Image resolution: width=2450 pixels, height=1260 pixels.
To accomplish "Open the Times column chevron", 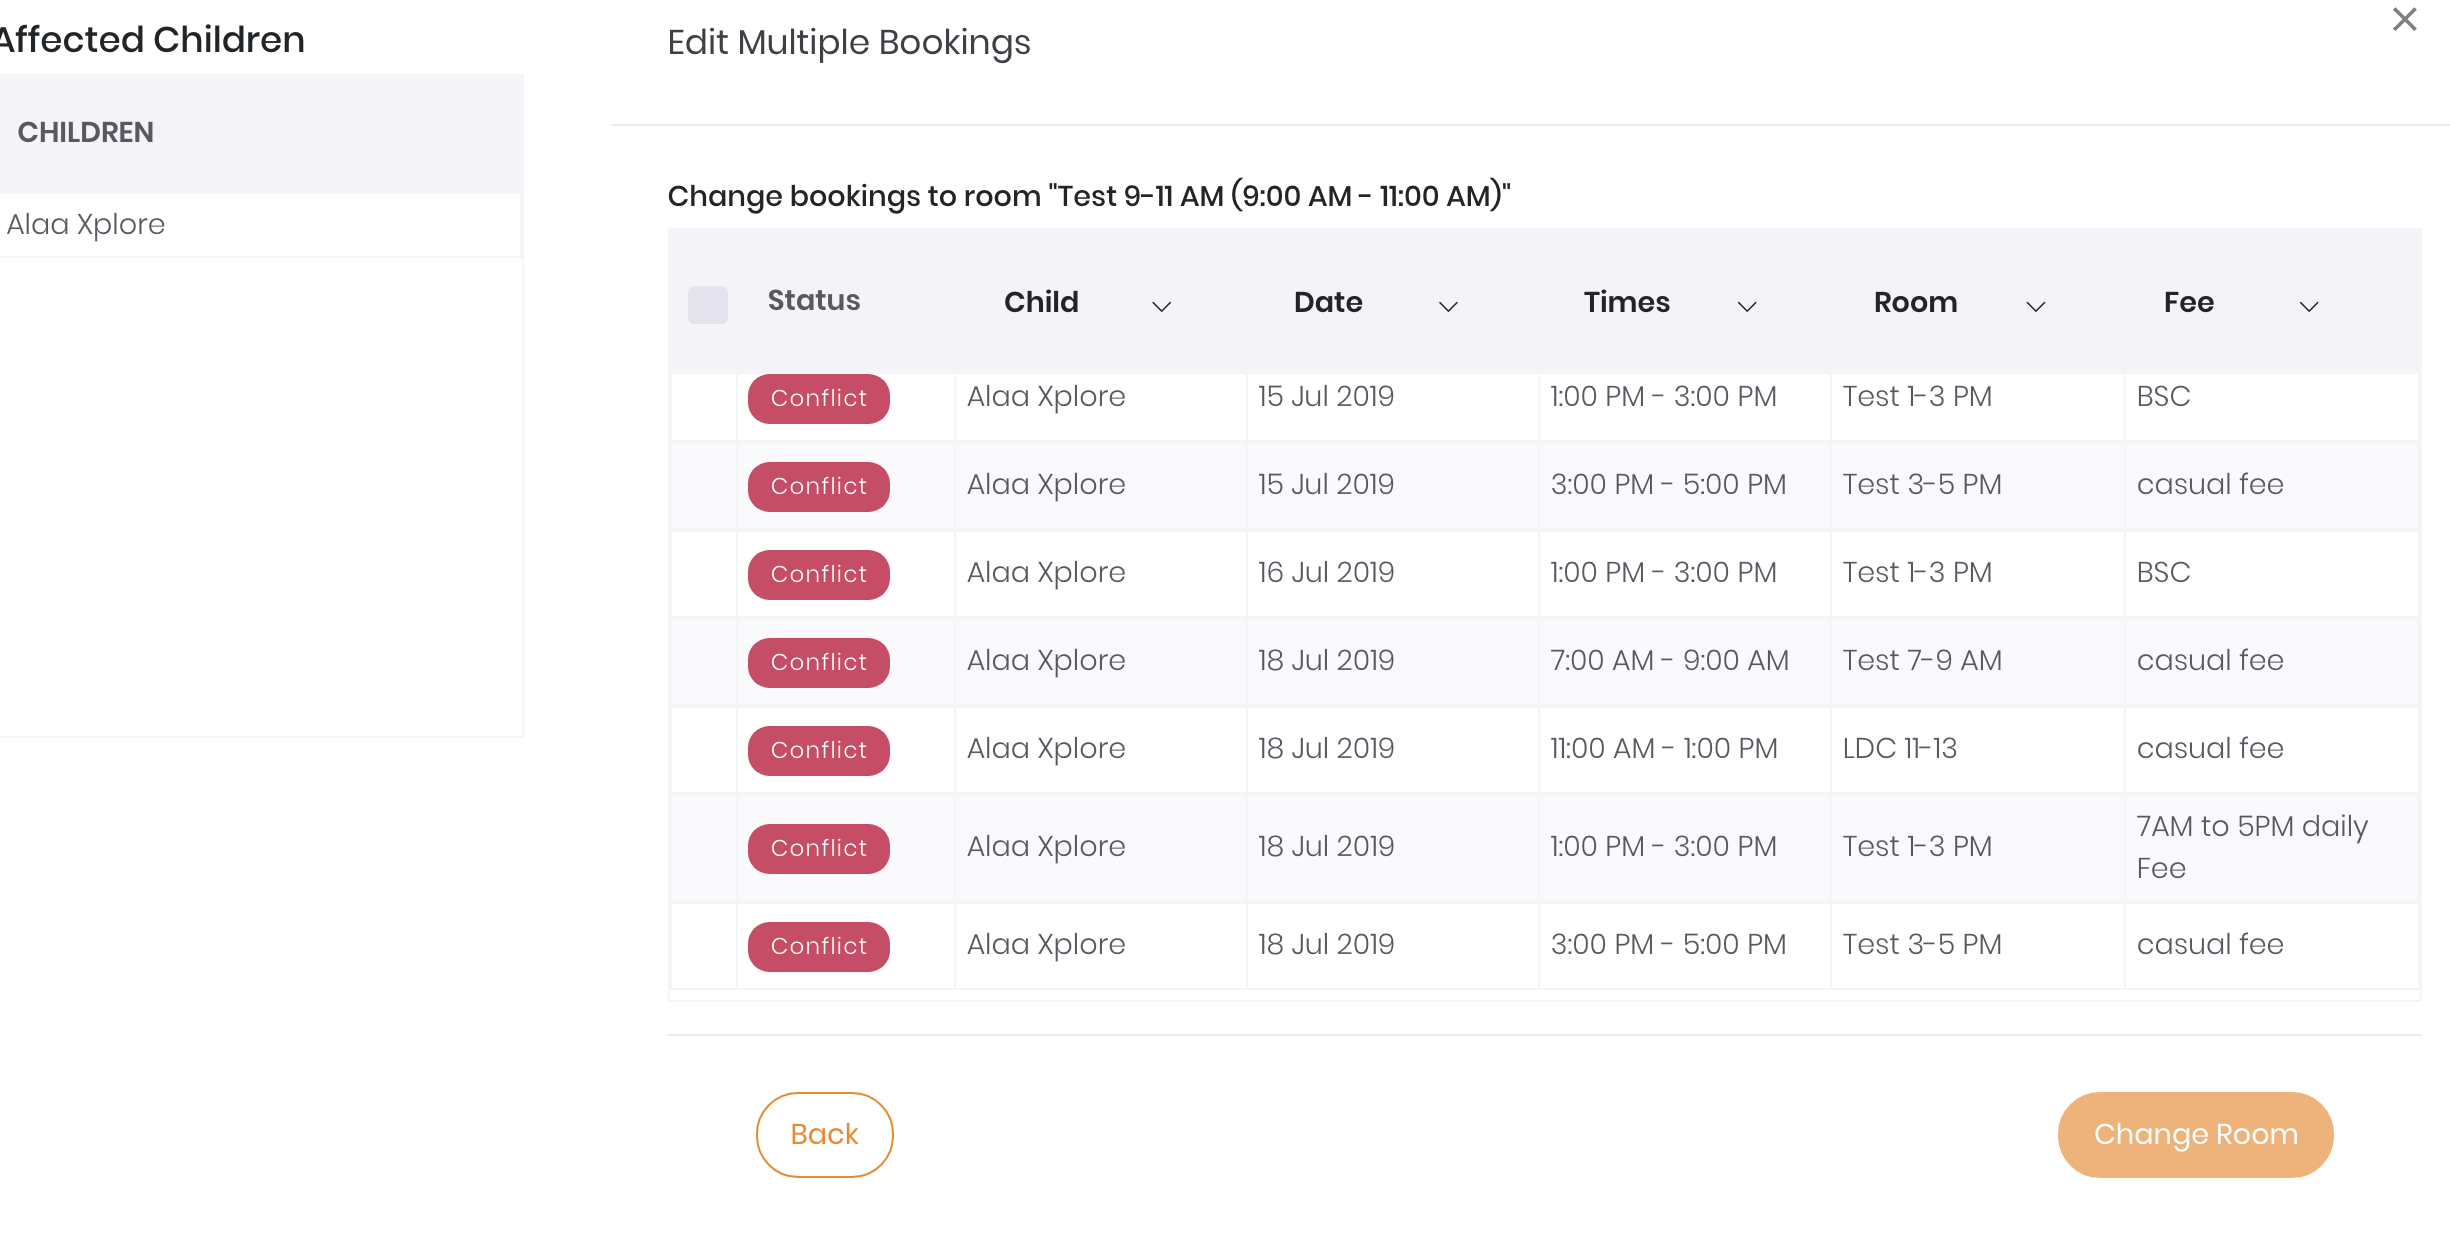I will click(x=1747, y=306).
